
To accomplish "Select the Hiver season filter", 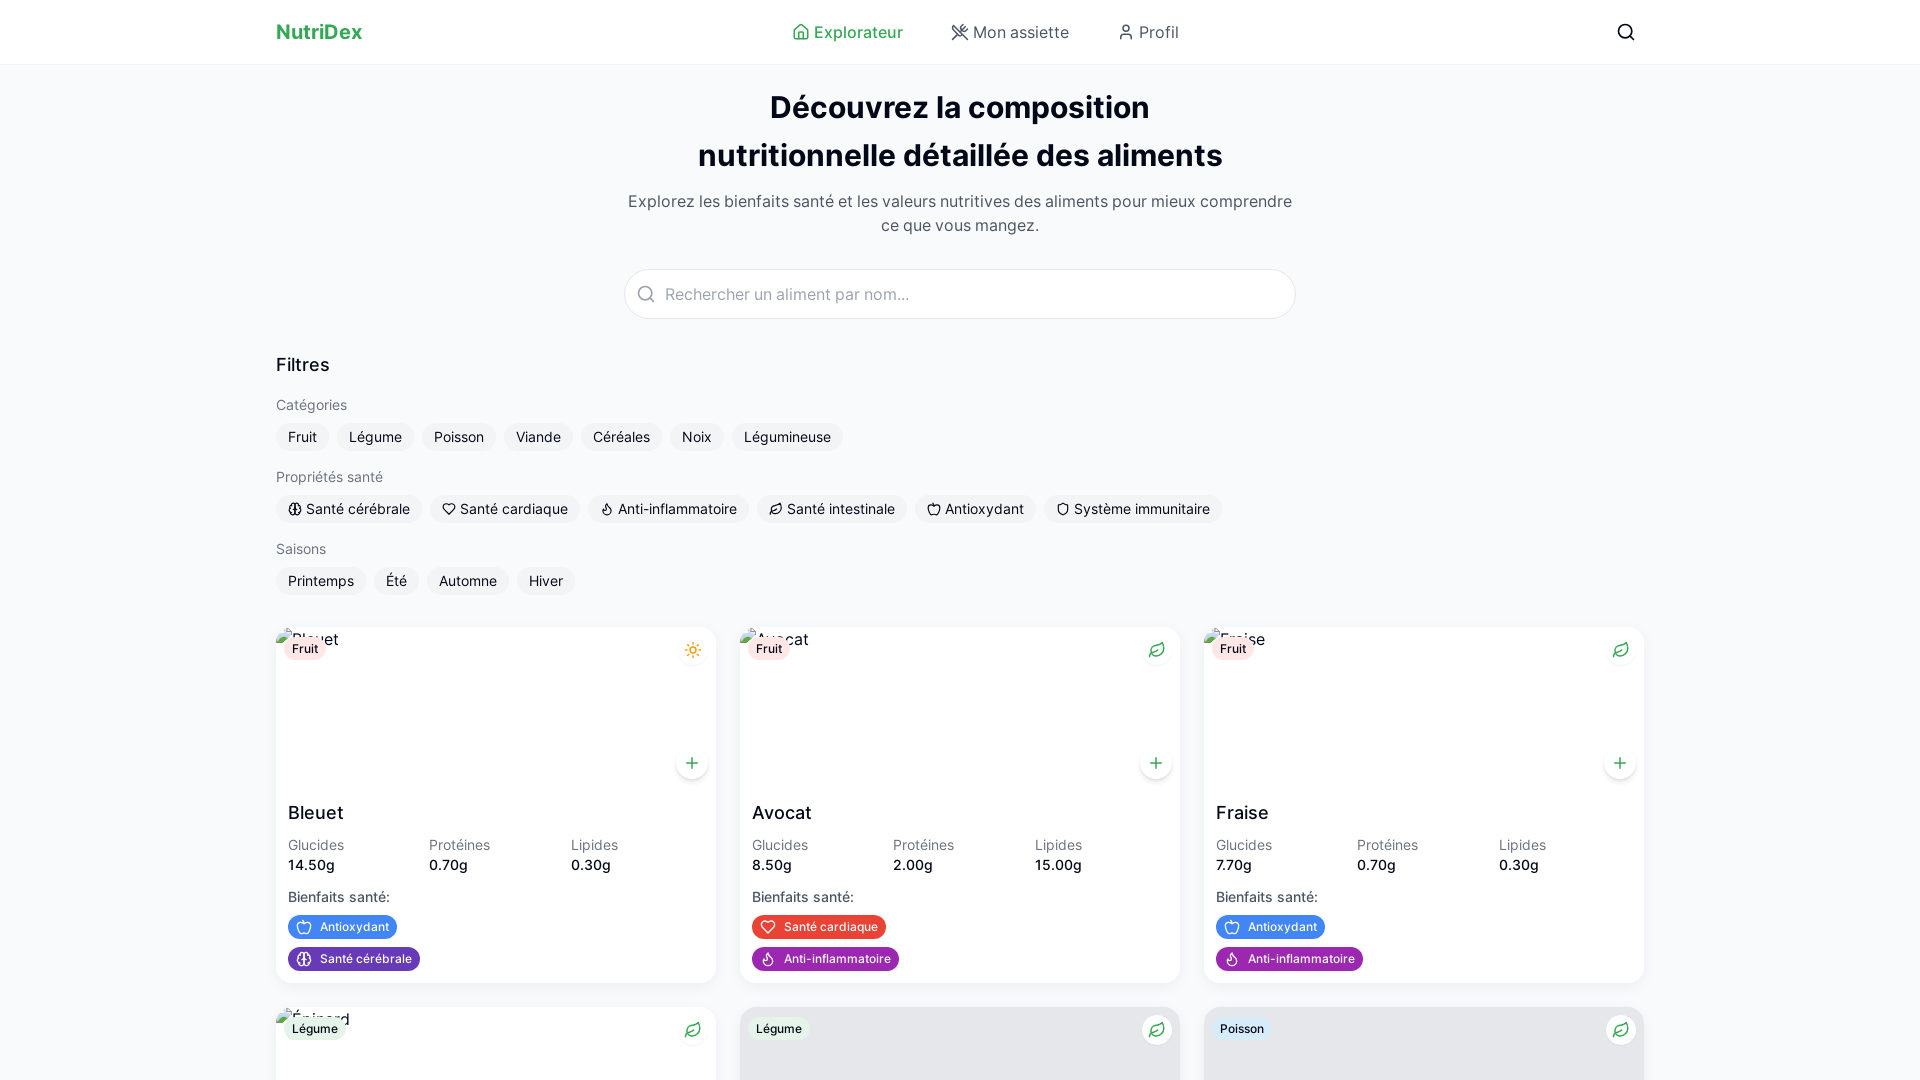I will (546, 581).
